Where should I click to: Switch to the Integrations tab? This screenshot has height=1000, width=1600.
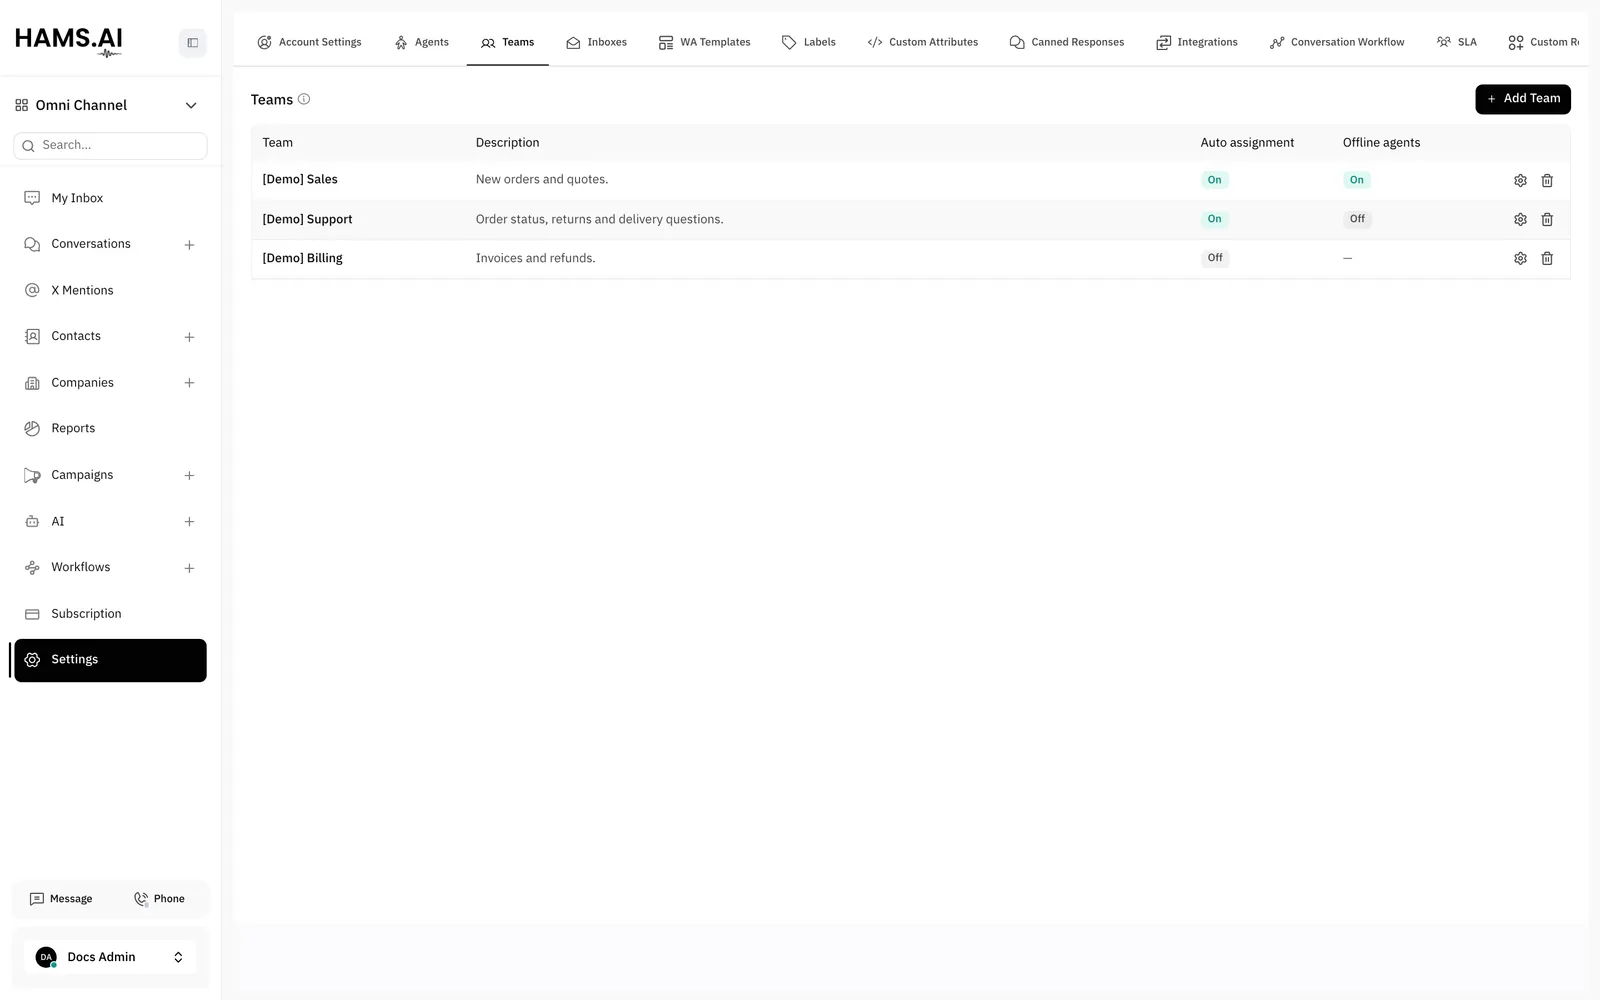click(1196, 42)
